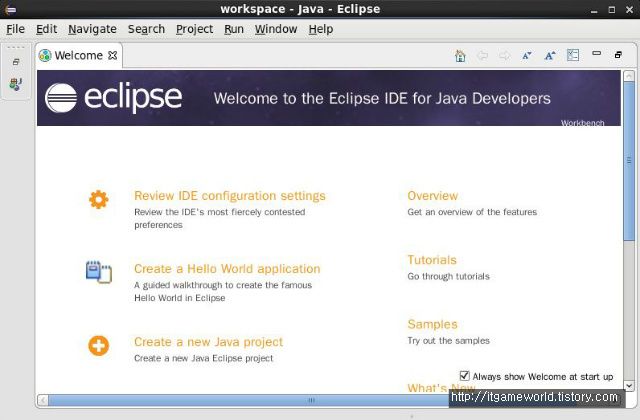Increase the font size with the large A icon
This screenshot has height=420, width=640.
(x=550, y=56)
